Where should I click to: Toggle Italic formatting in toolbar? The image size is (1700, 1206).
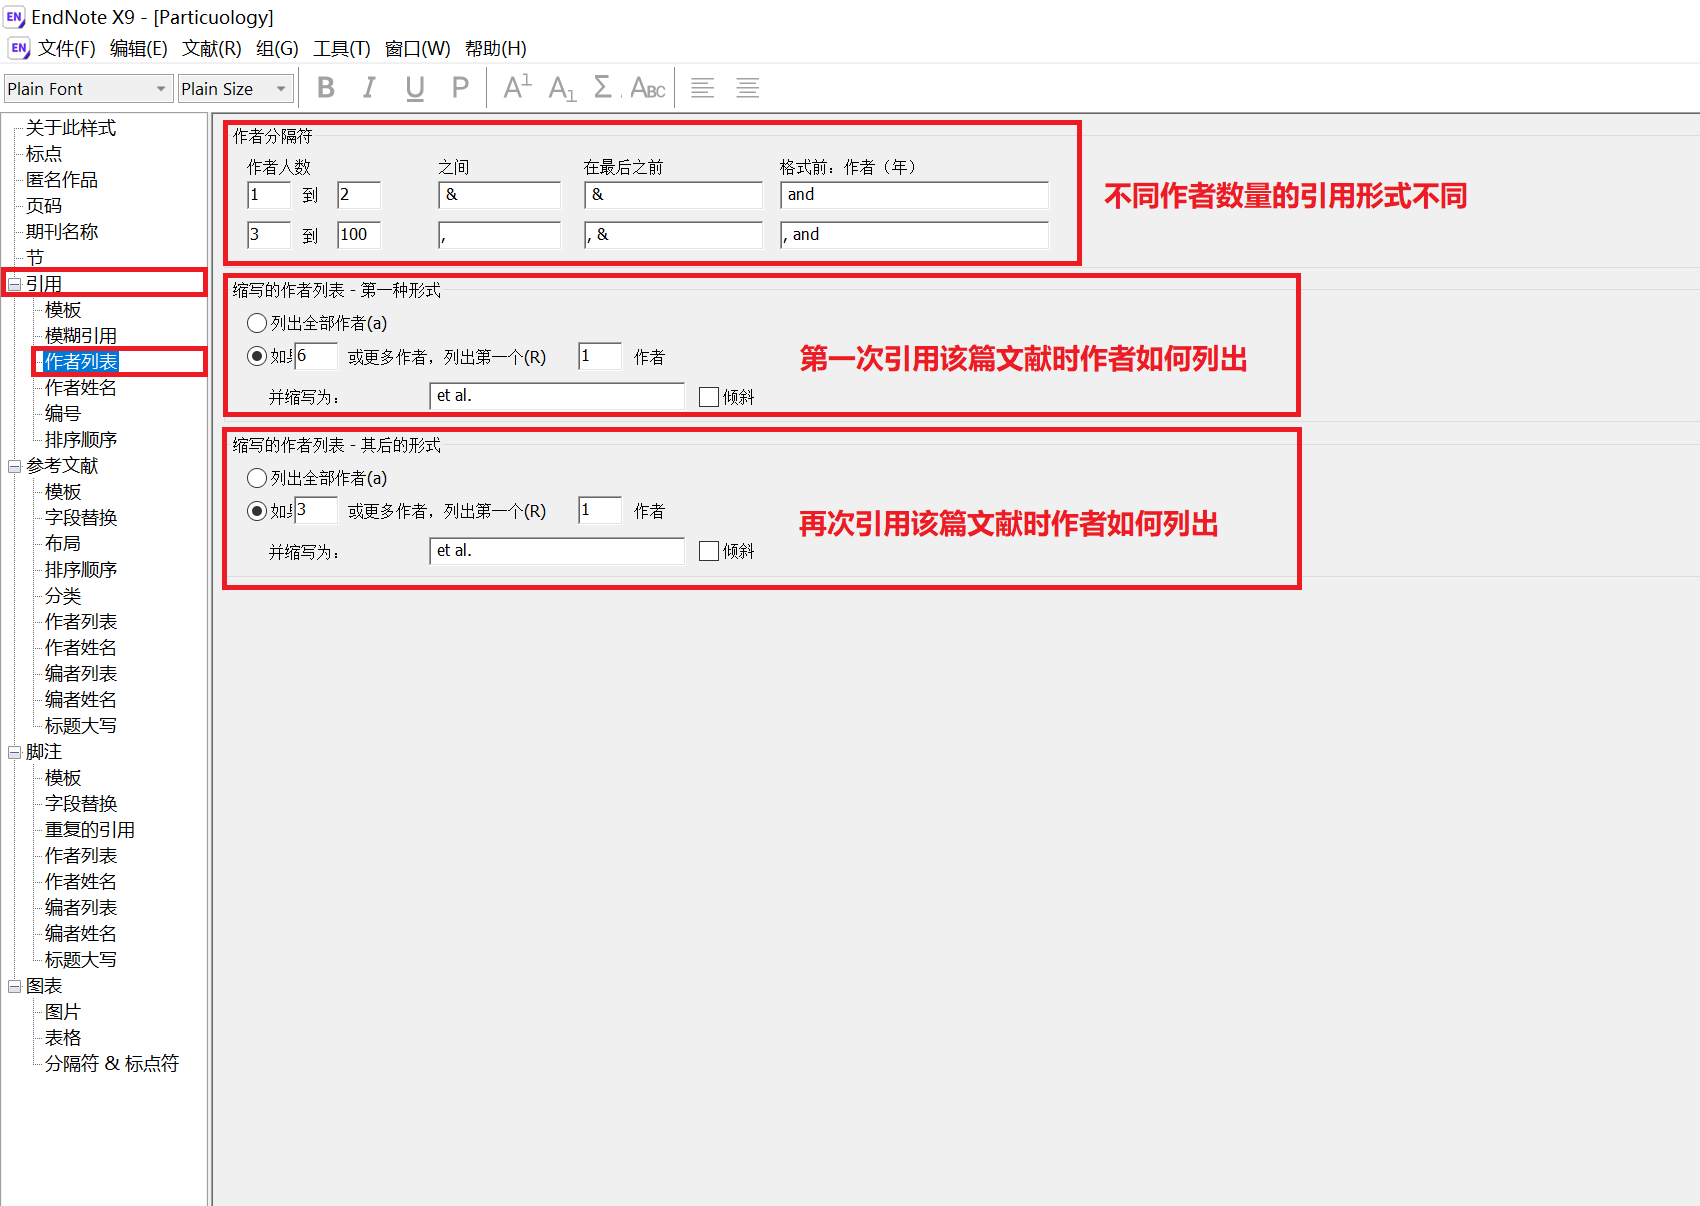pyautogui.click(x=369, y=88)
